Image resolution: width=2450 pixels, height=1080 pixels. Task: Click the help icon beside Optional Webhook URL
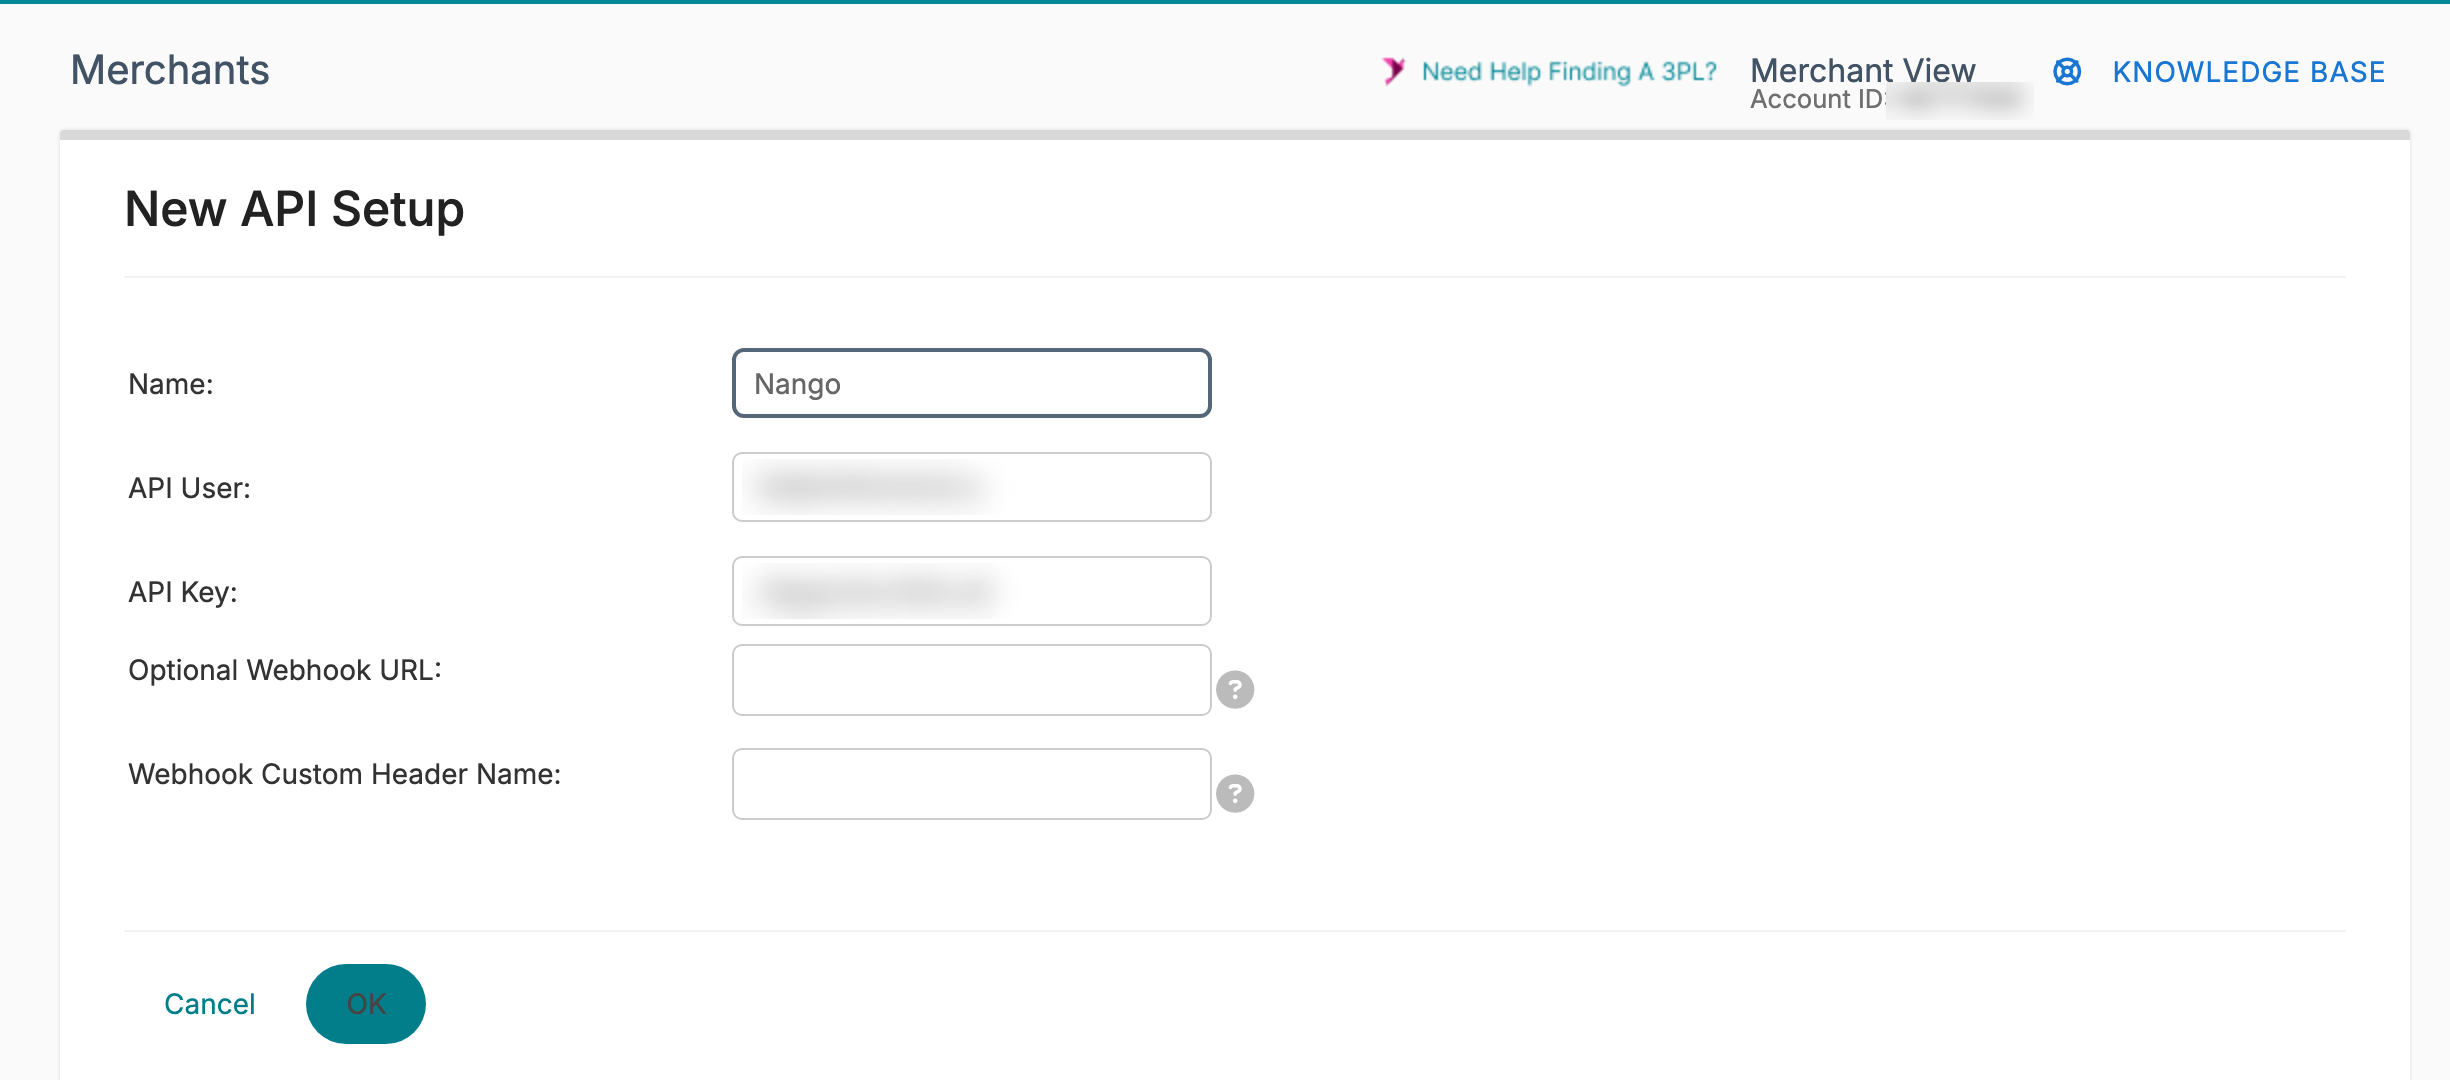click(1235, 689)
